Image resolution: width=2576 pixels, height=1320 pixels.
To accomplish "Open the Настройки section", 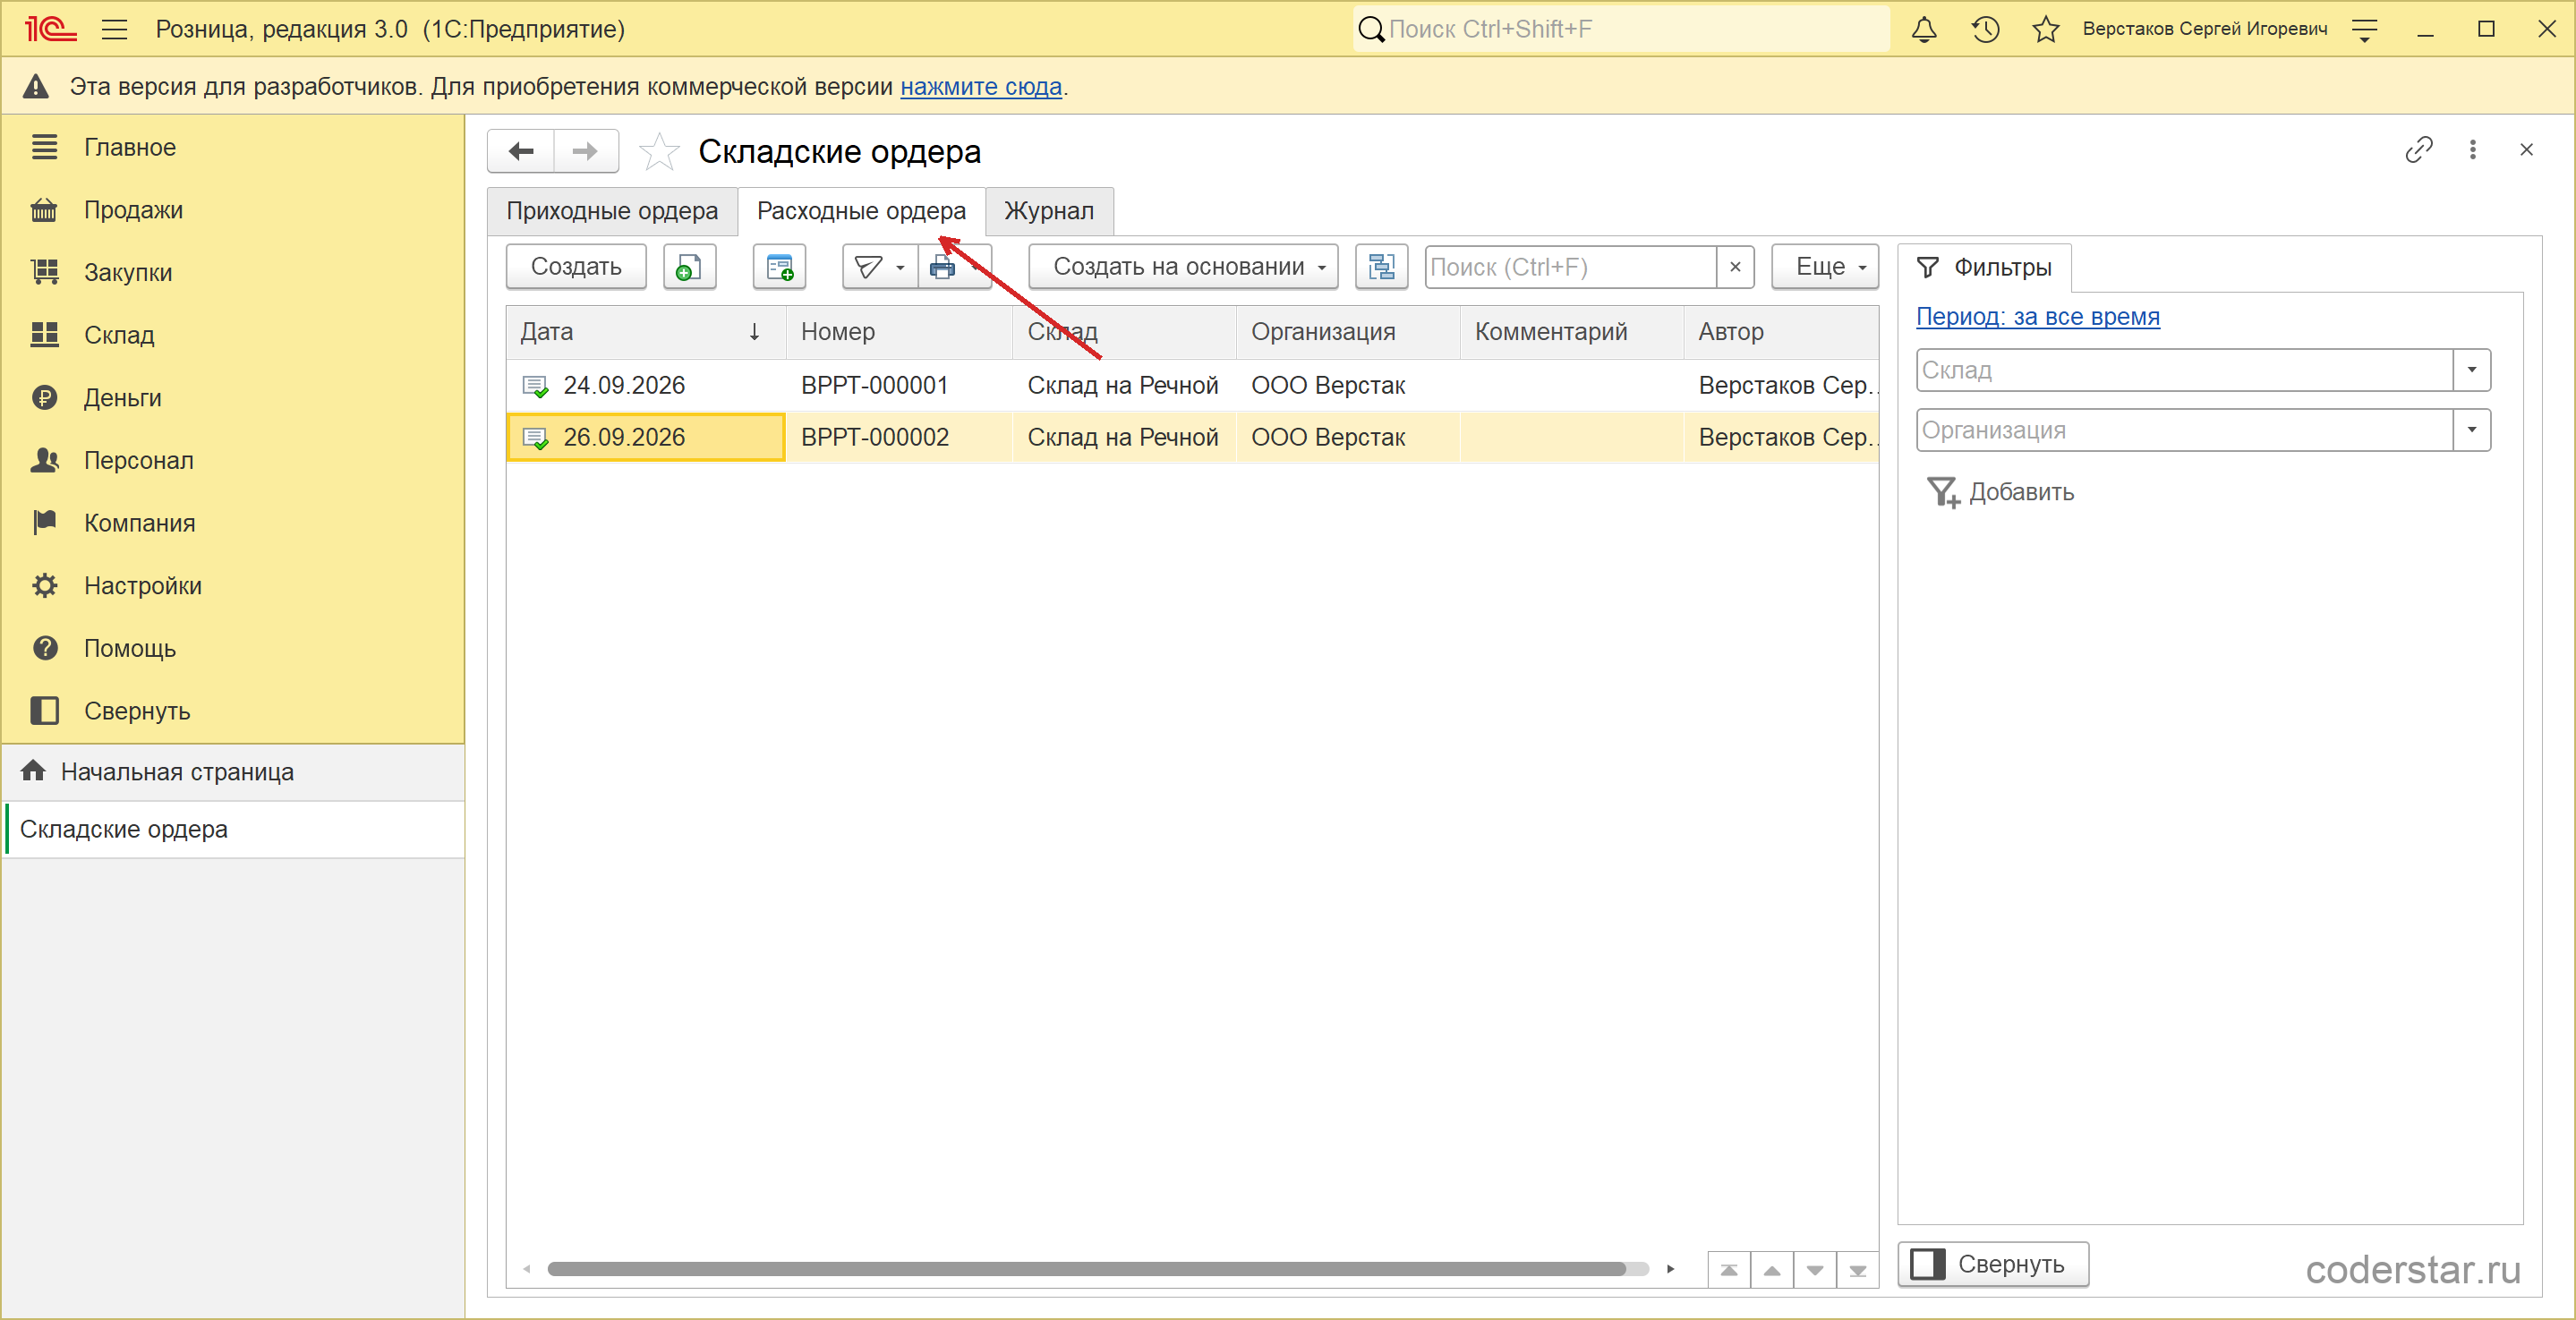I will 143,586.
